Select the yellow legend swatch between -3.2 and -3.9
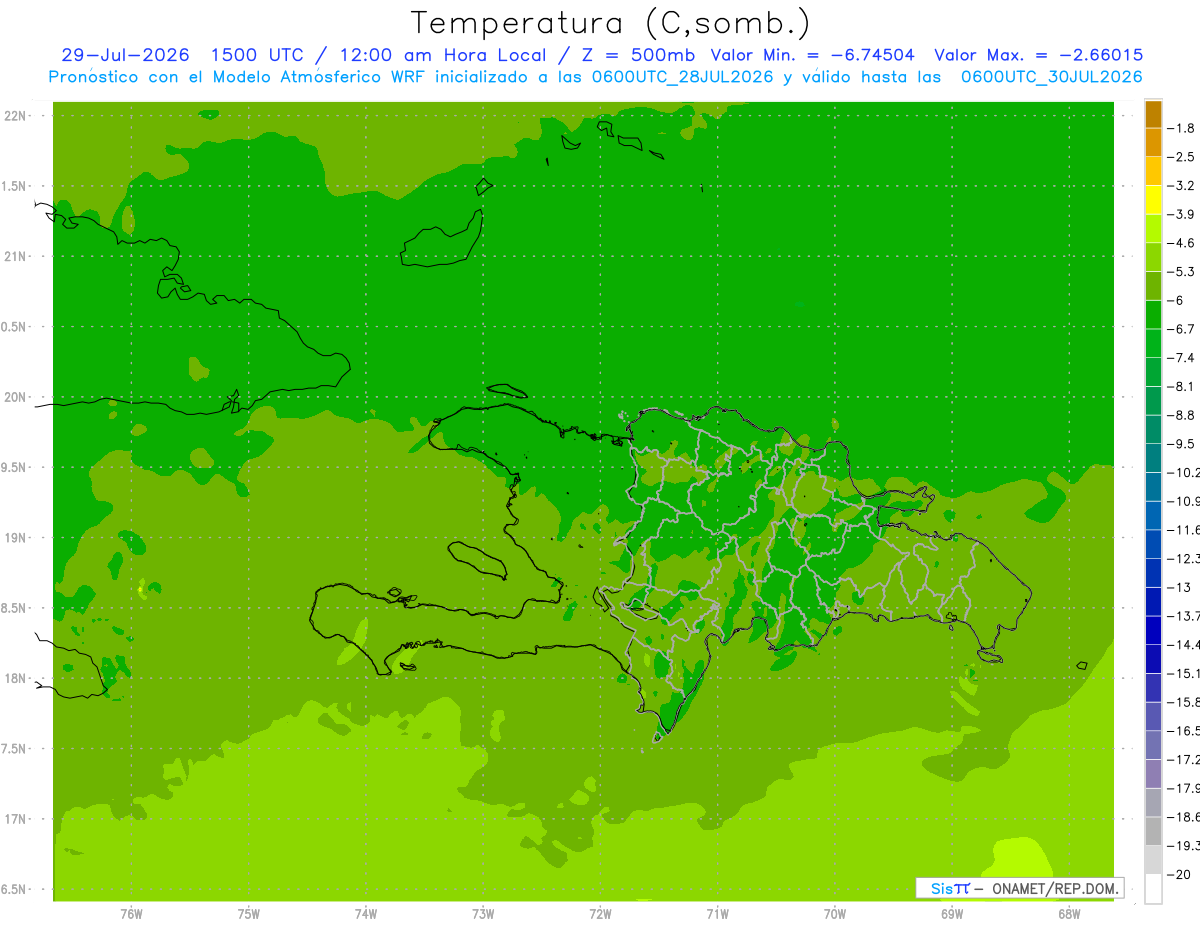1200x927 pixels. 1153,200
